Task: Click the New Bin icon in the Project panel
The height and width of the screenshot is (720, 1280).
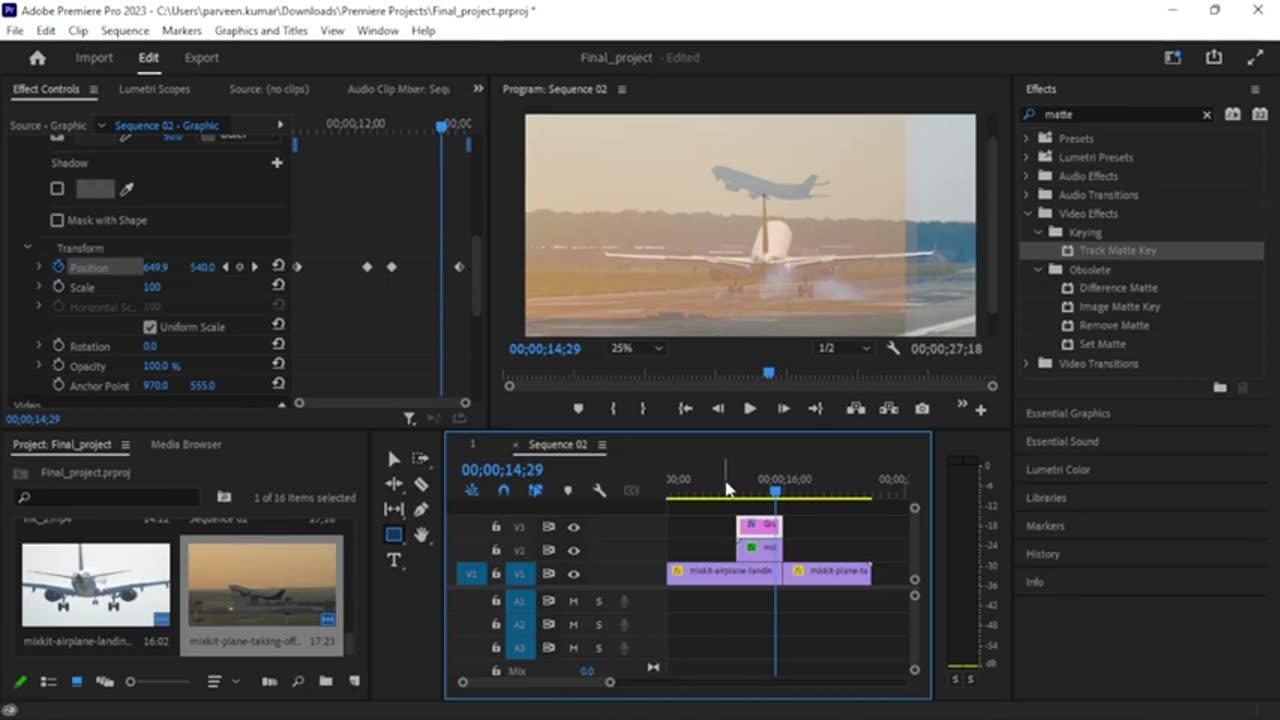Action: coord(325,681)
